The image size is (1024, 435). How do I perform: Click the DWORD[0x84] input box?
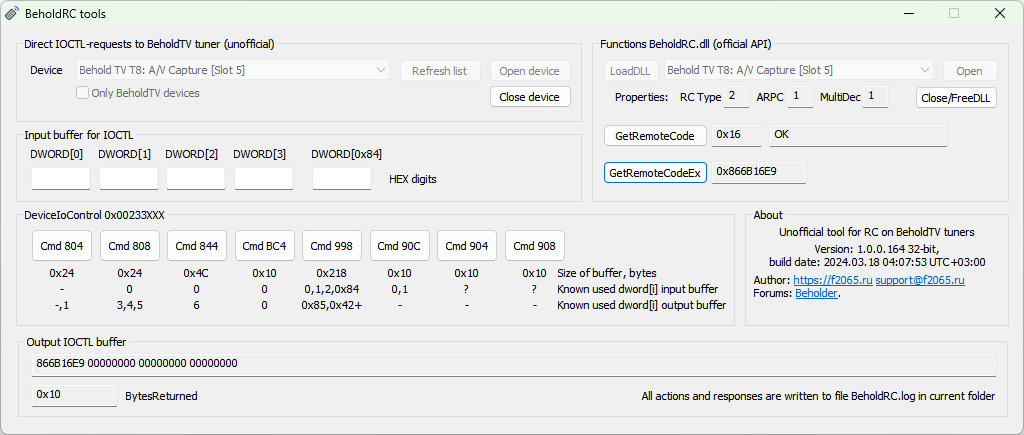tap(342, 179)
